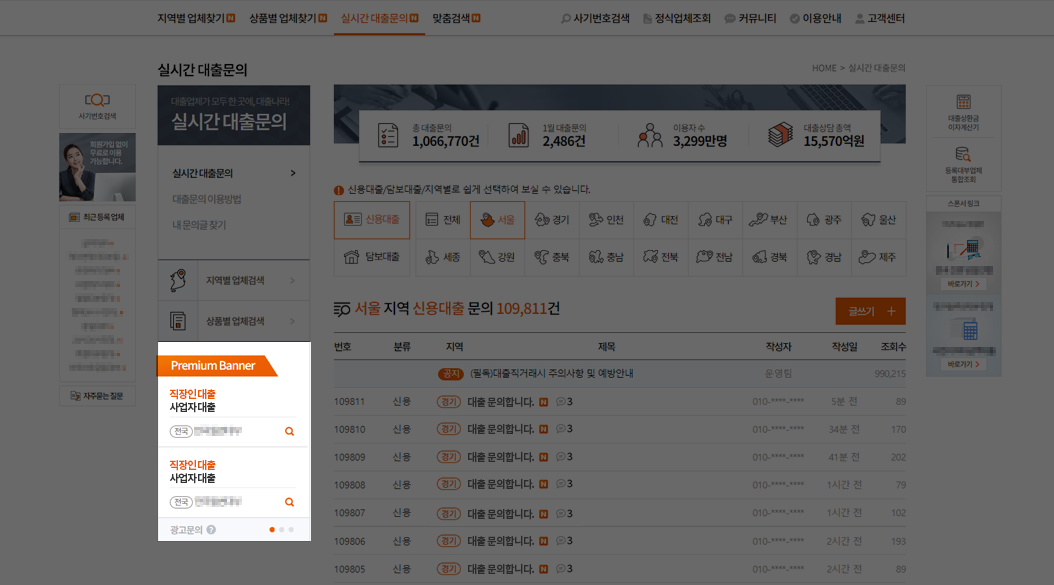Open 맞춤검색 in the top navigation
Viewport: 1054px width, 585px height.
point(456,18)
